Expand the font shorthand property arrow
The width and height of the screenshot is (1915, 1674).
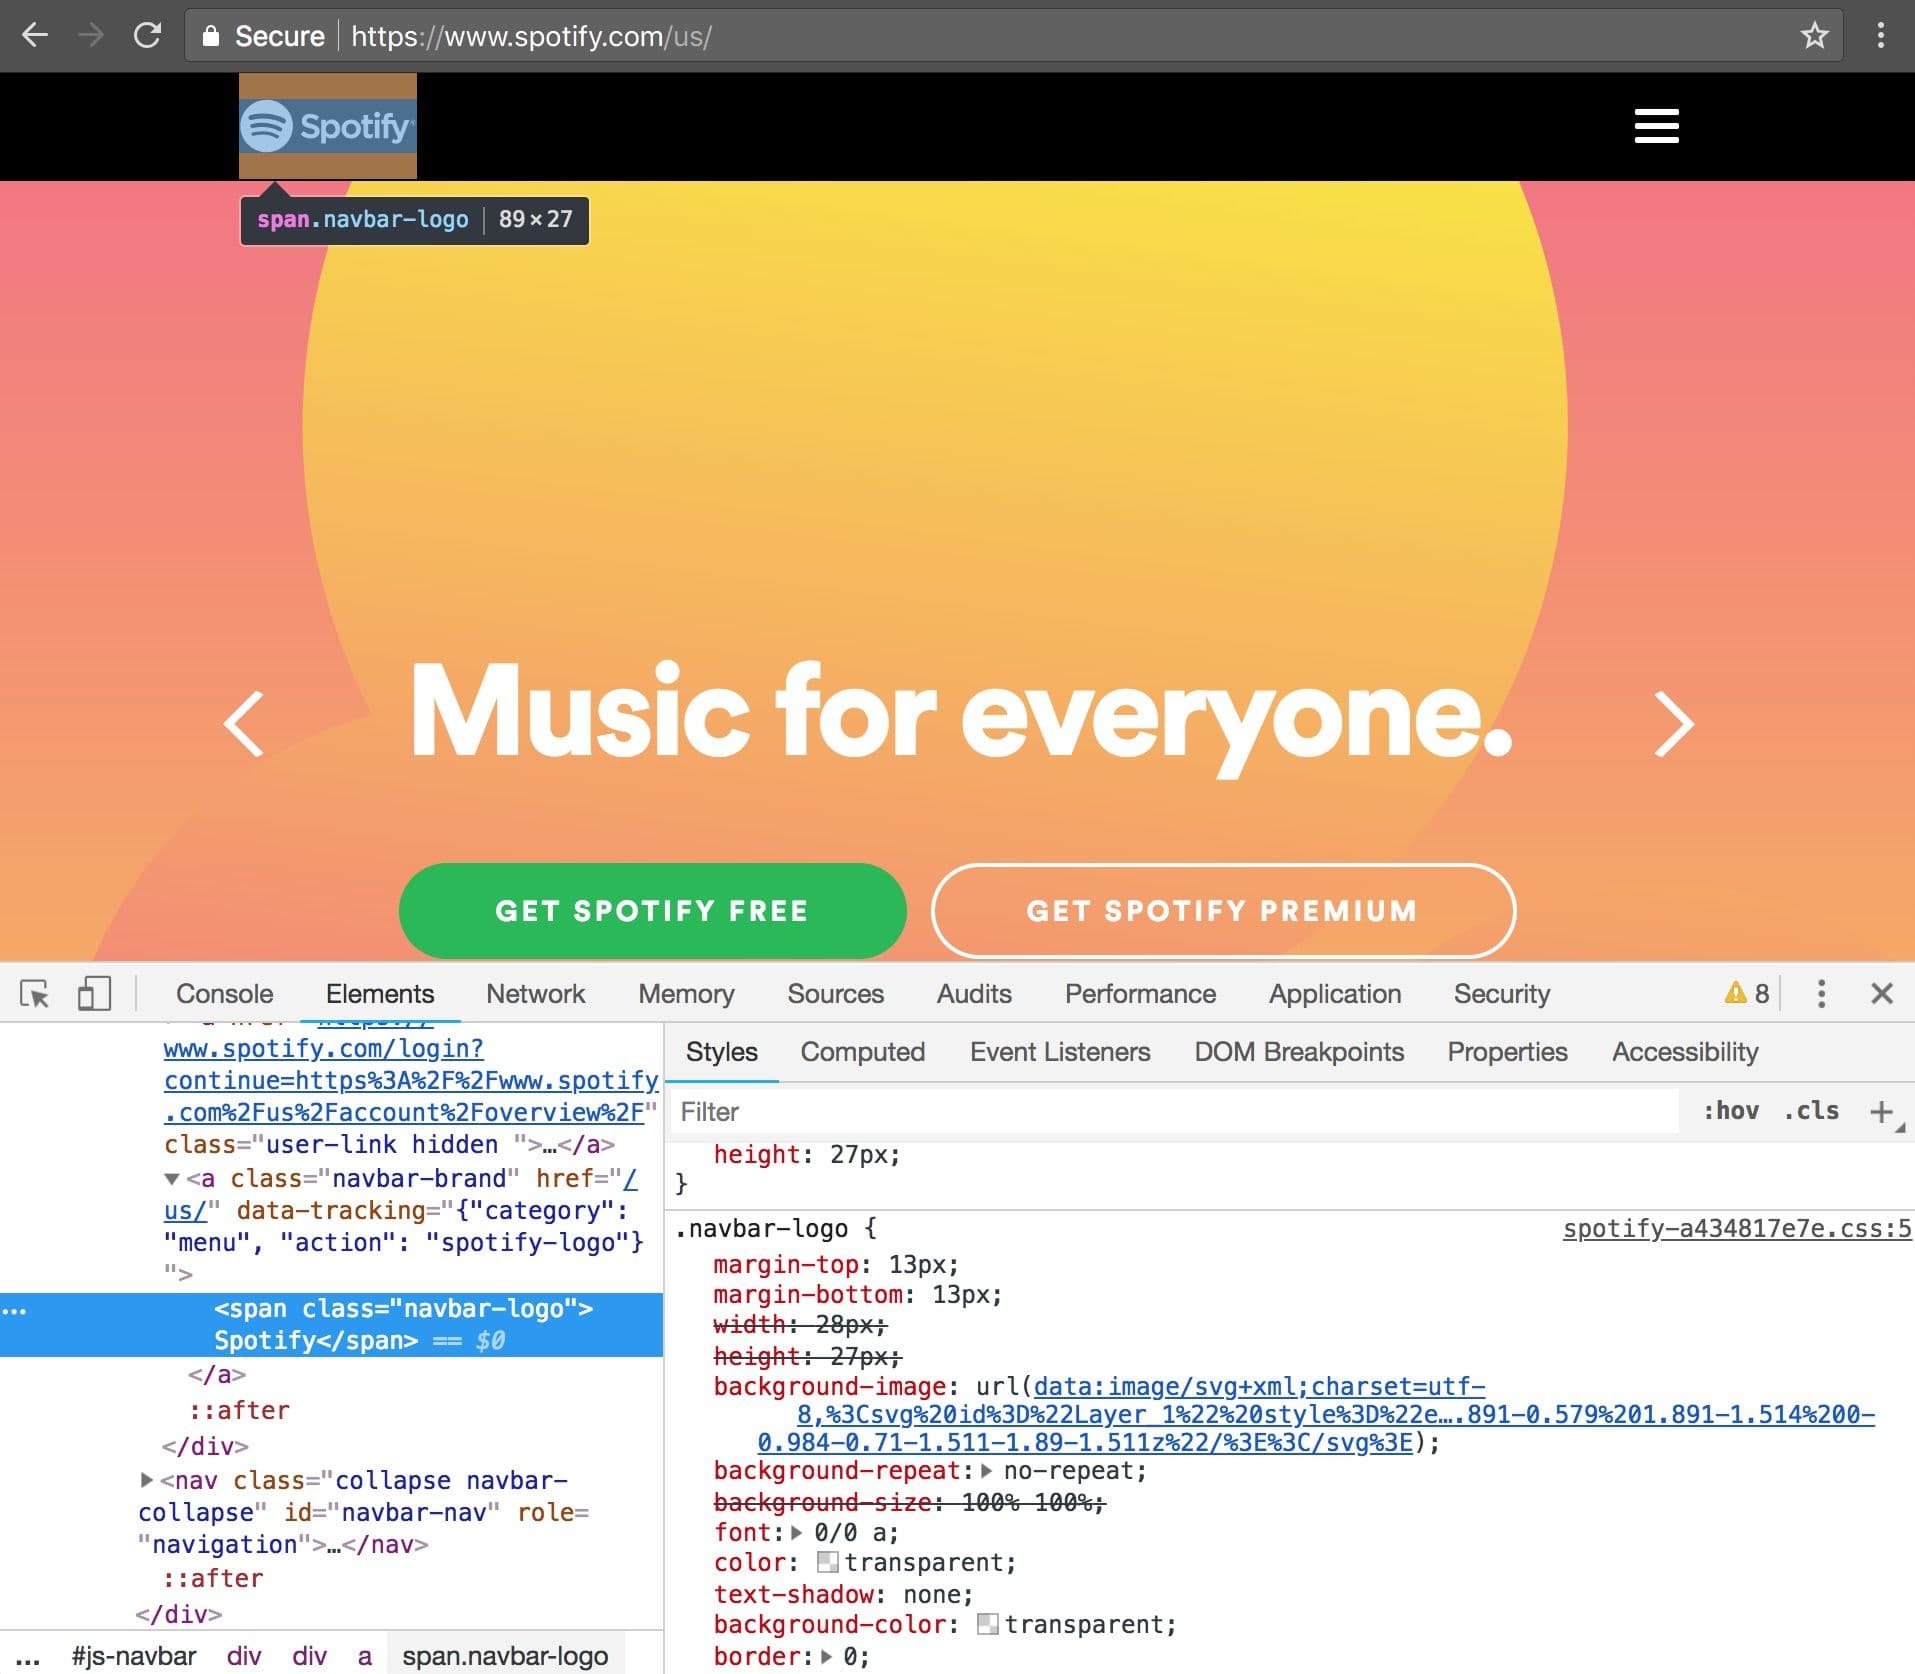click(x=797, y=1532)
